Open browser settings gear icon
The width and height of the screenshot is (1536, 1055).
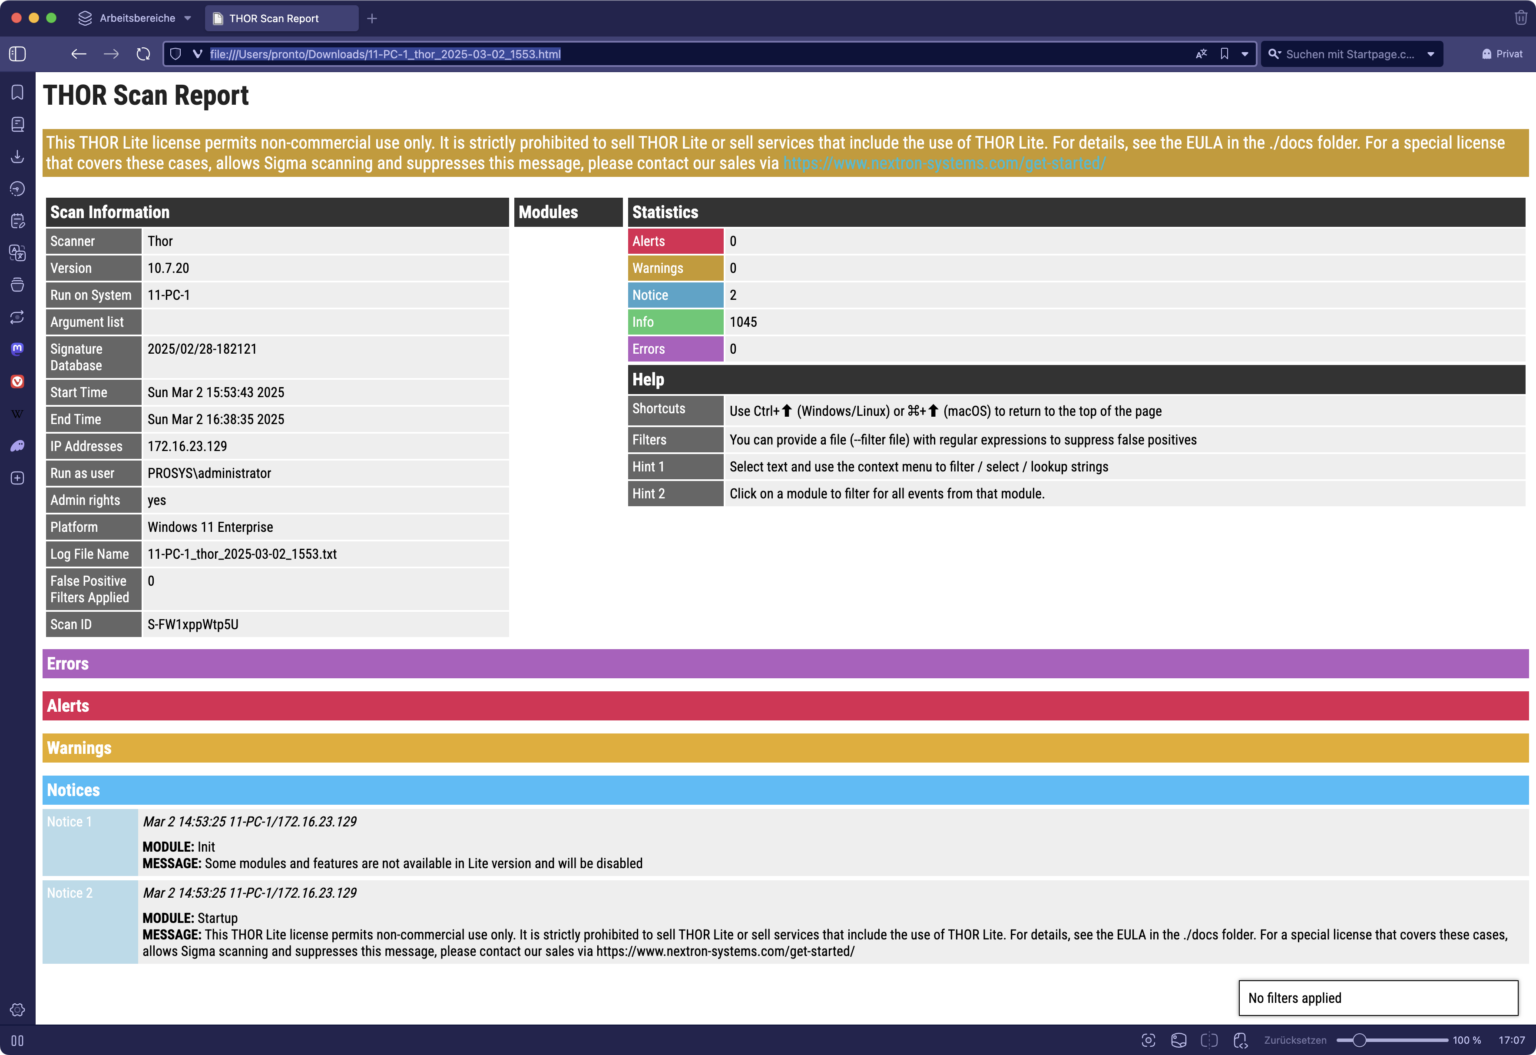[17, 1010]
